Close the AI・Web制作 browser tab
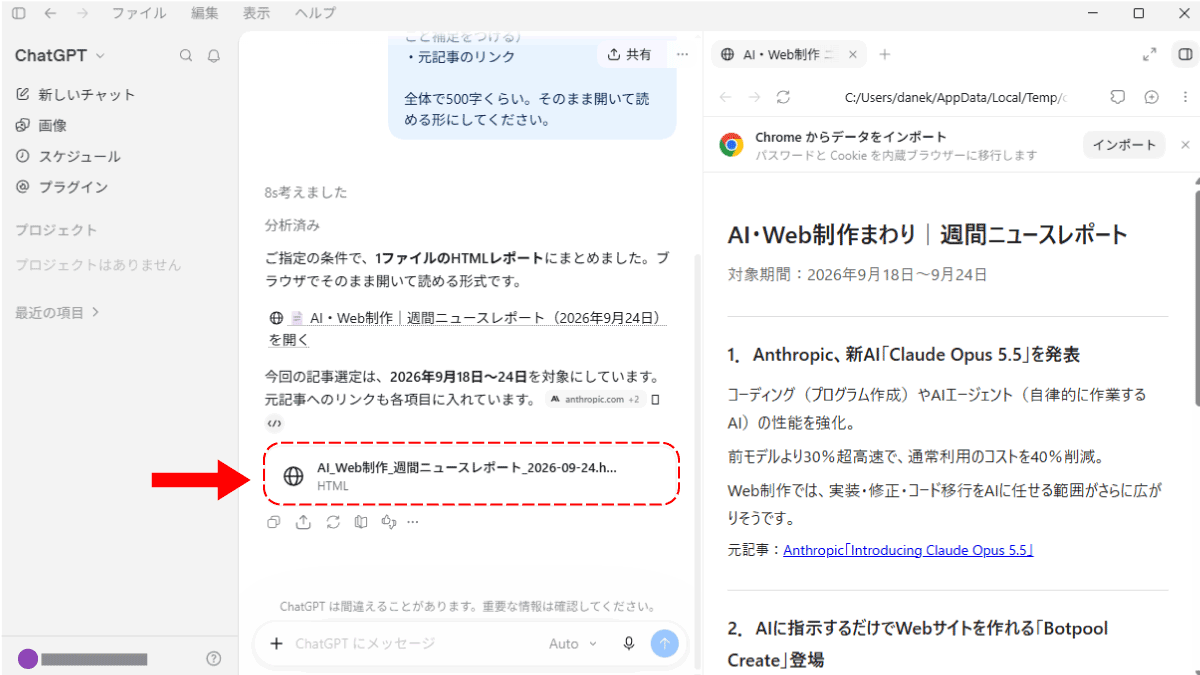This screenshot has width=1200, height=675. [852, 55]
